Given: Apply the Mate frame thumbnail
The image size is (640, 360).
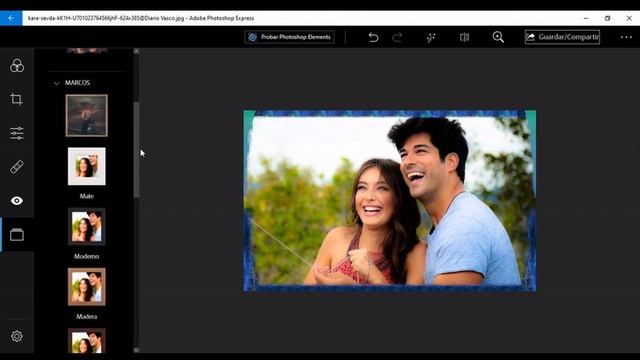Looking at the screenshot, I should (87, 167).
